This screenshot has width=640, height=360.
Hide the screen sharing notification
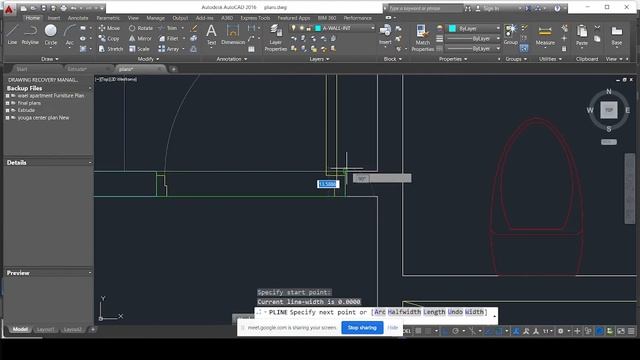click(x=393, y=328)
